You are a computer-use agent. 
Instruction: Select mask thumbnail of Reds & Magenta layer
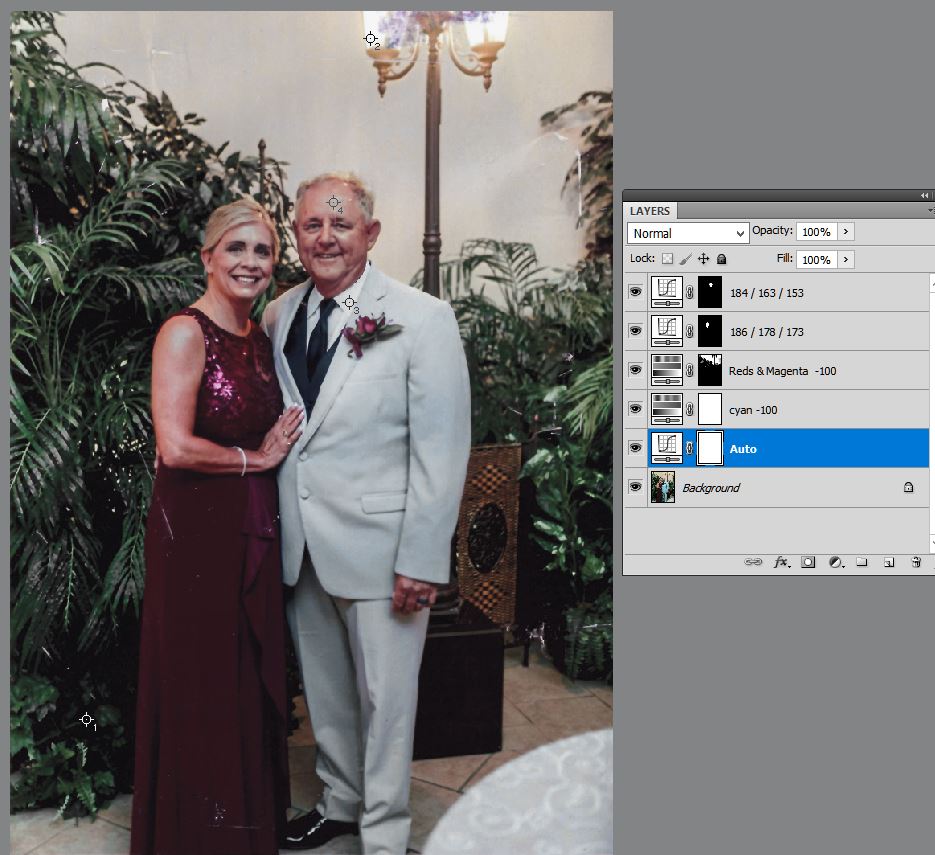(x=710, y=370)
